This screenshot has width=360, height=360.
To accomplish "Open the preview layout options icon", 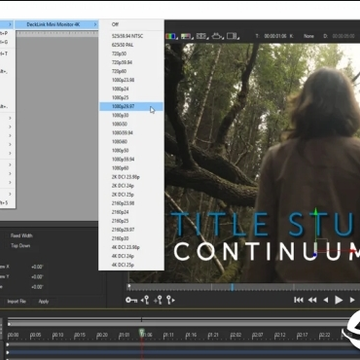I will 232,36.
